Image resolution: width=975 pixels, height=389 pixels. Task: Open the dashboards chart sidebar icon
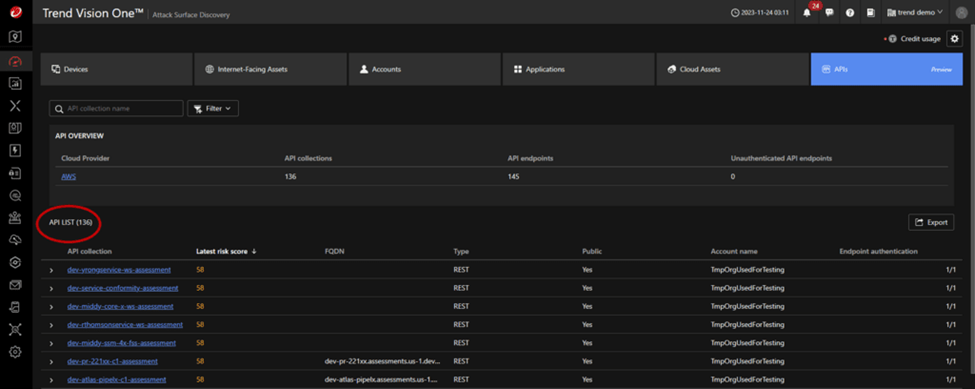(x=16, y=83)
